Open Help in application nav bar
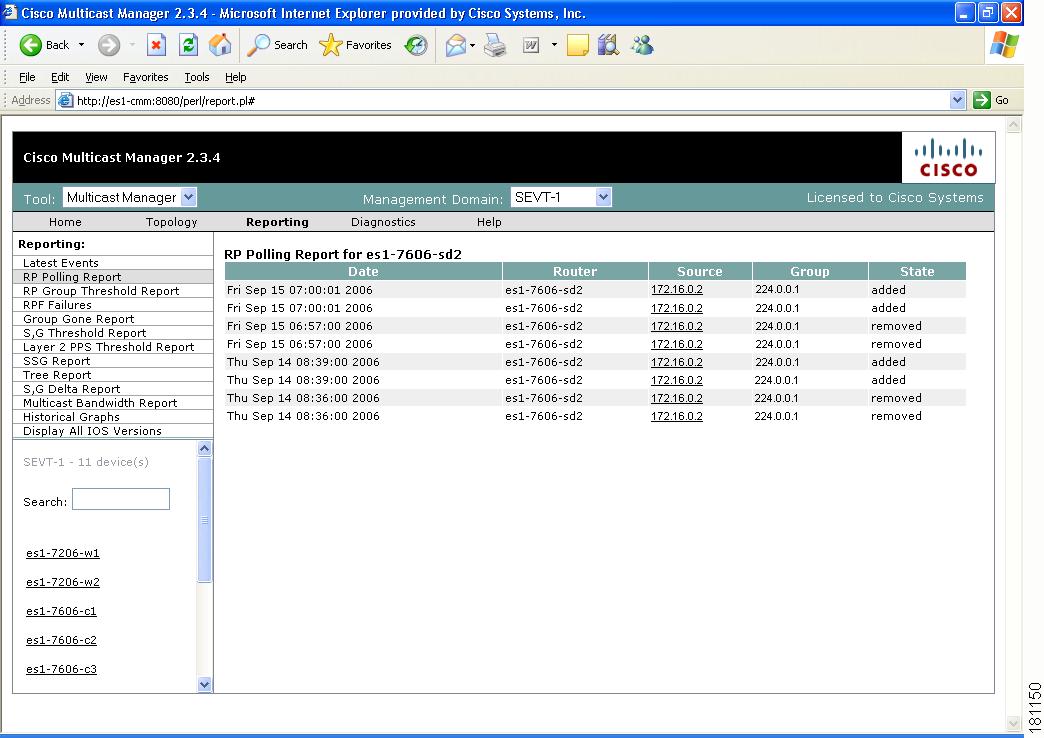 point(489,222)
